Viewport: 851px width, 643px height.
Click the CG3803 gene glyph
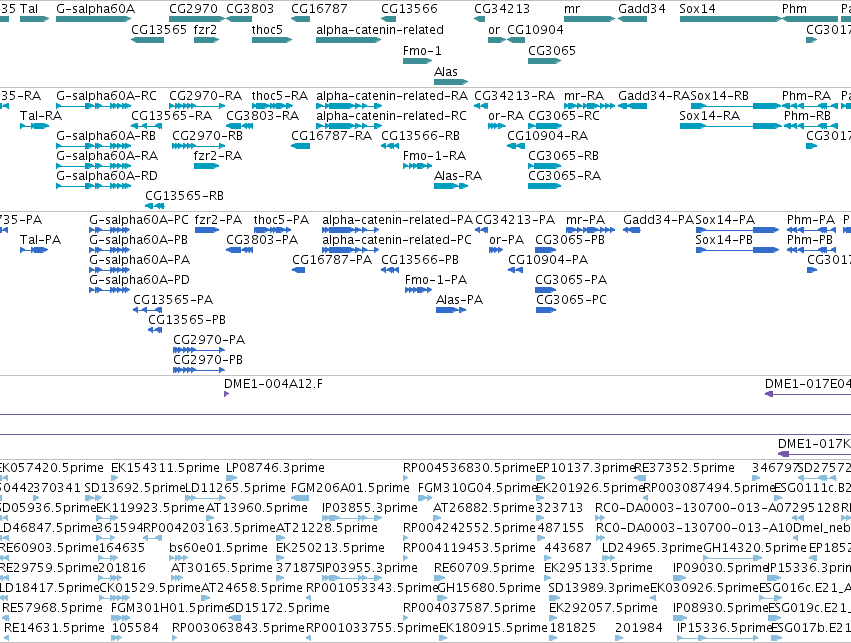(239, 19)
